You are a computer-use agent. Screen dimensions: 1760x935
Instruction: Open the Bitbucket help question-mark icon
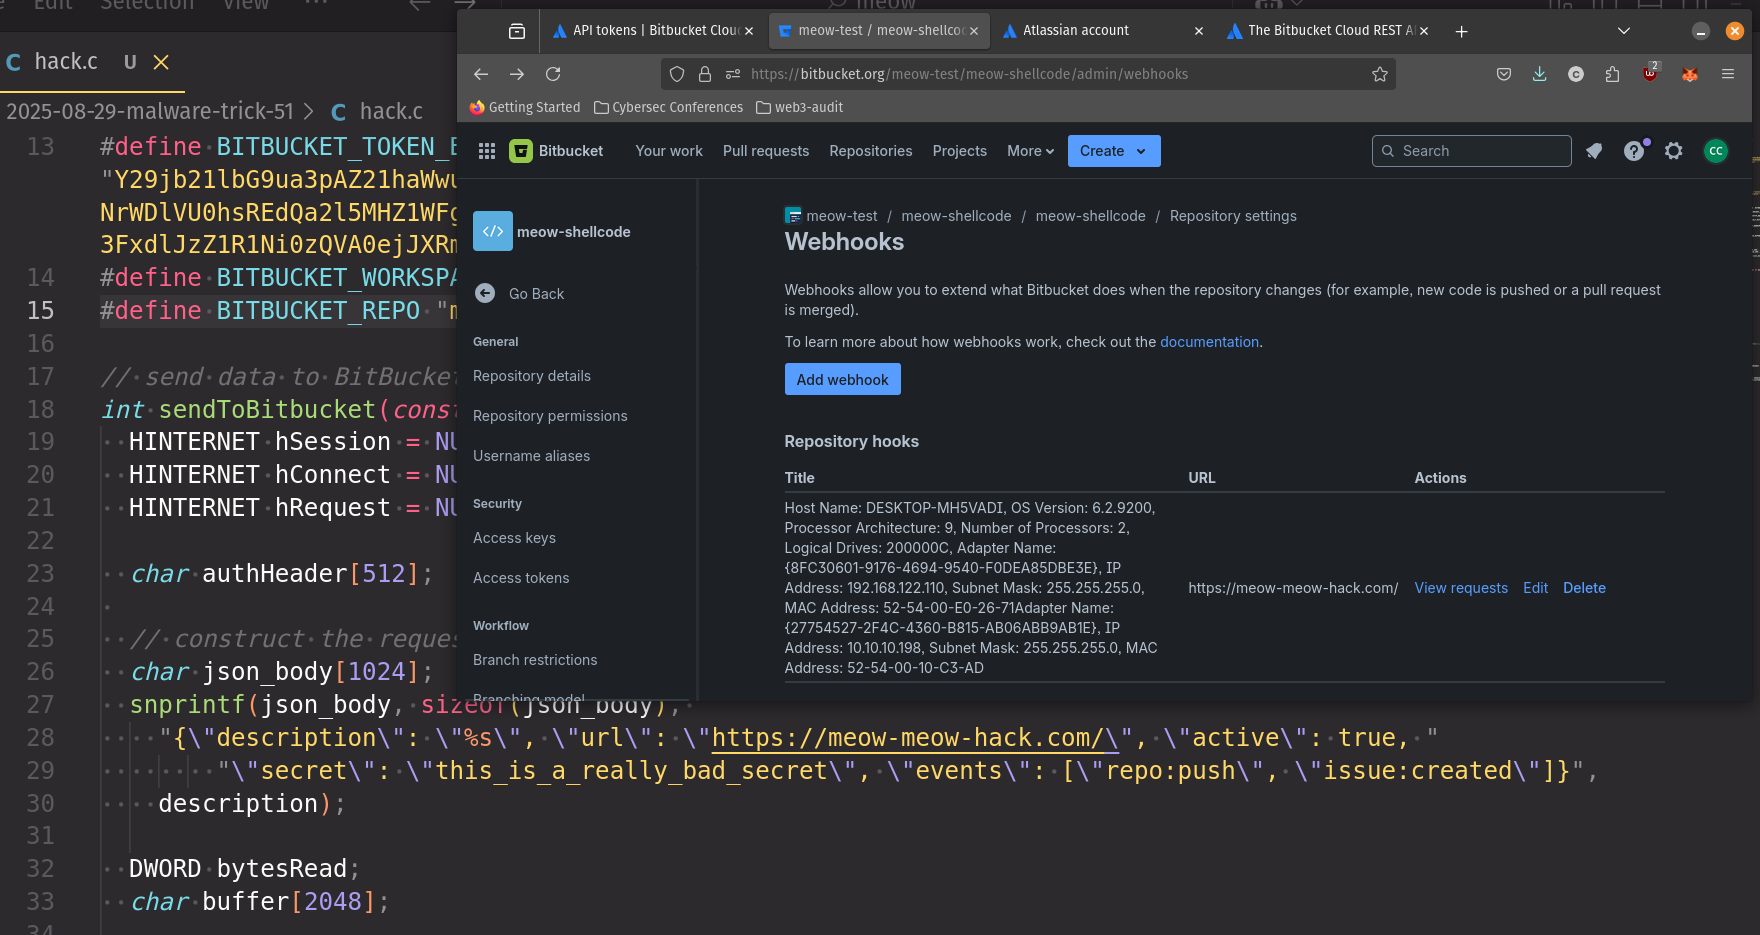tap(1634, 151)
